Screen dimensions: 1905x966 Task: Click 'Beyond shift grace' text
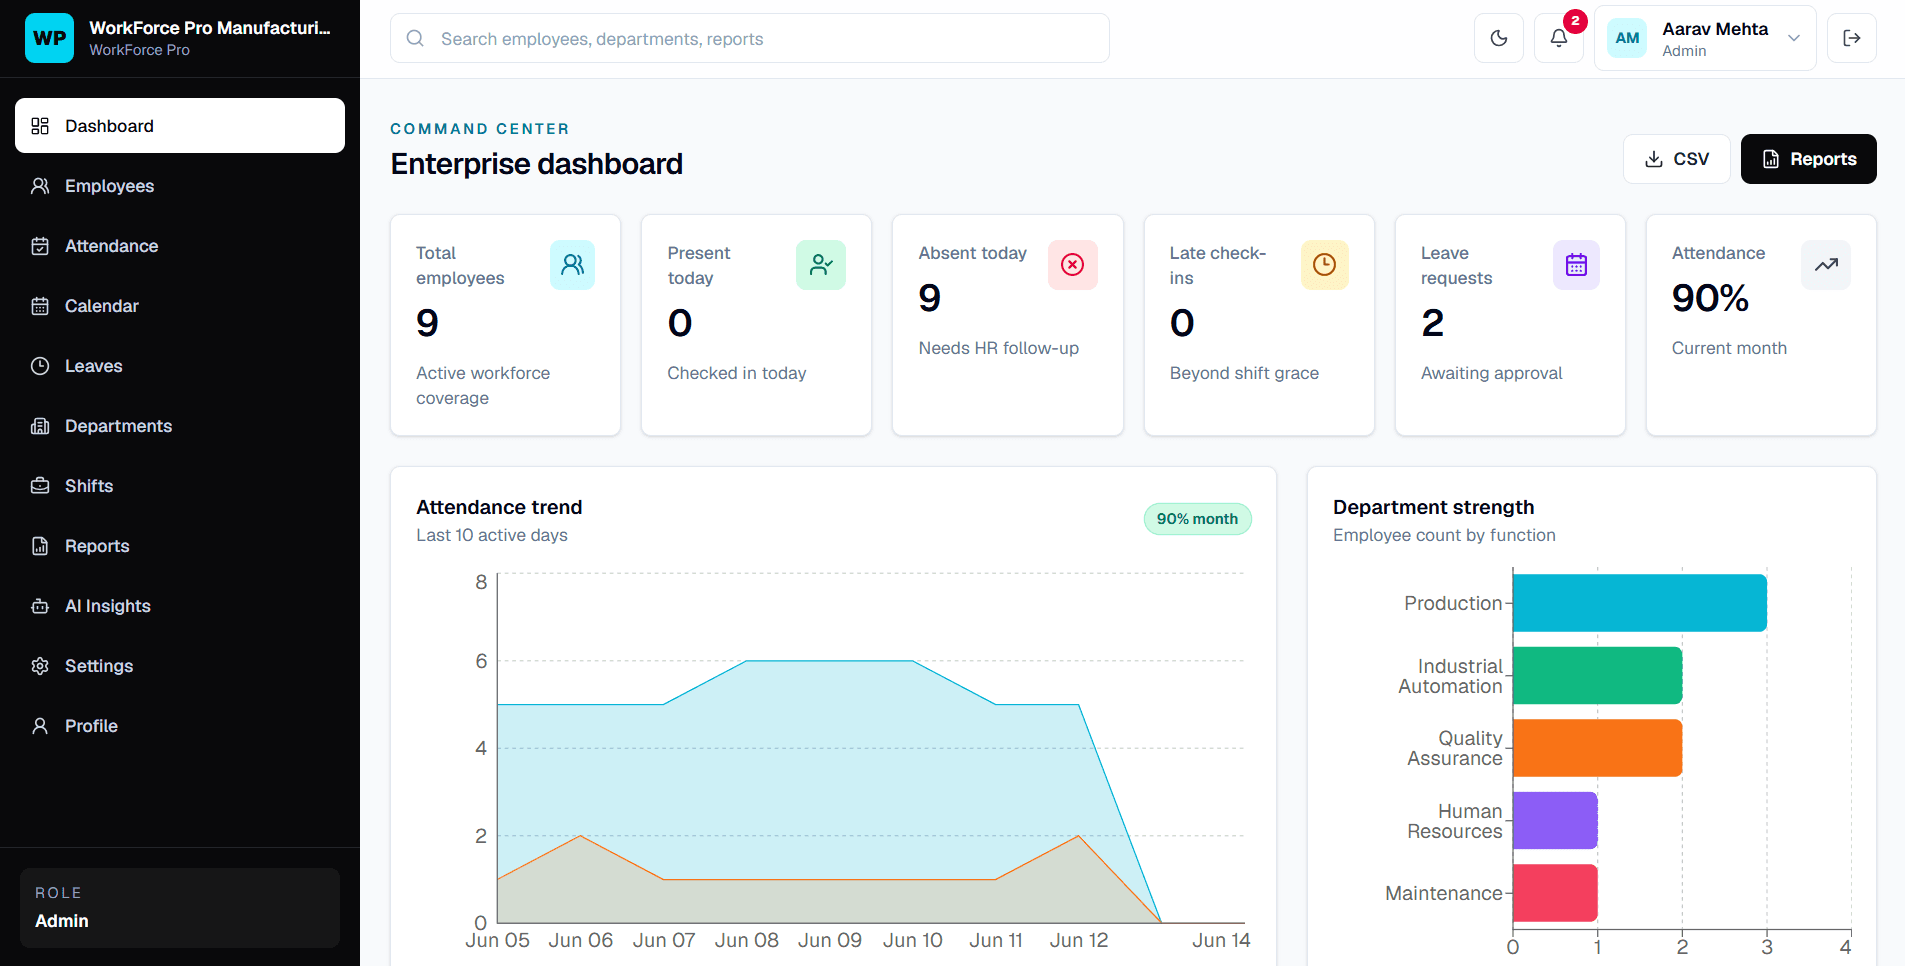coord(1244,373)
